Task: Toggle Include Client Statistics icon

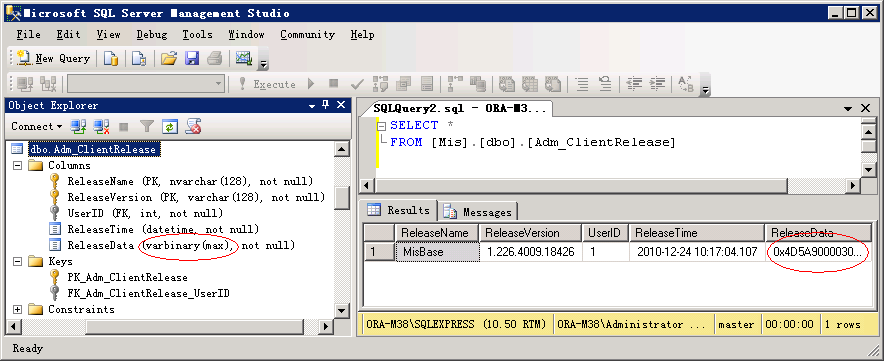Action: 478,84
